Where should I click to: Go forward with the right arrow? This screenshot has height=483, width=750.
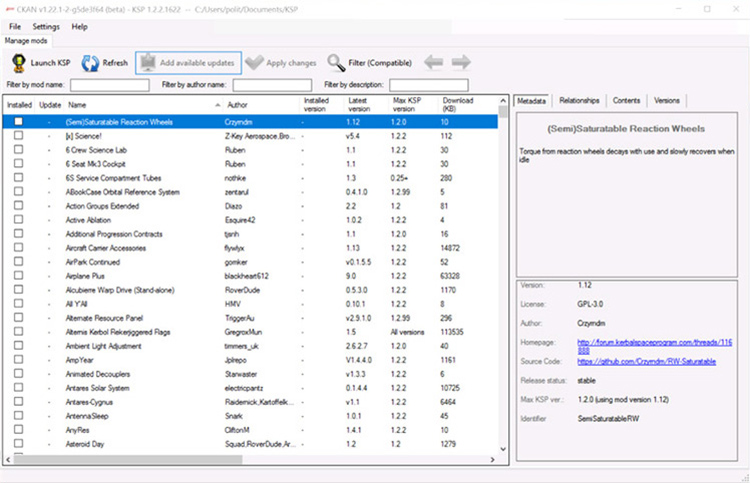pyautogui.click(x=461, y=62)
